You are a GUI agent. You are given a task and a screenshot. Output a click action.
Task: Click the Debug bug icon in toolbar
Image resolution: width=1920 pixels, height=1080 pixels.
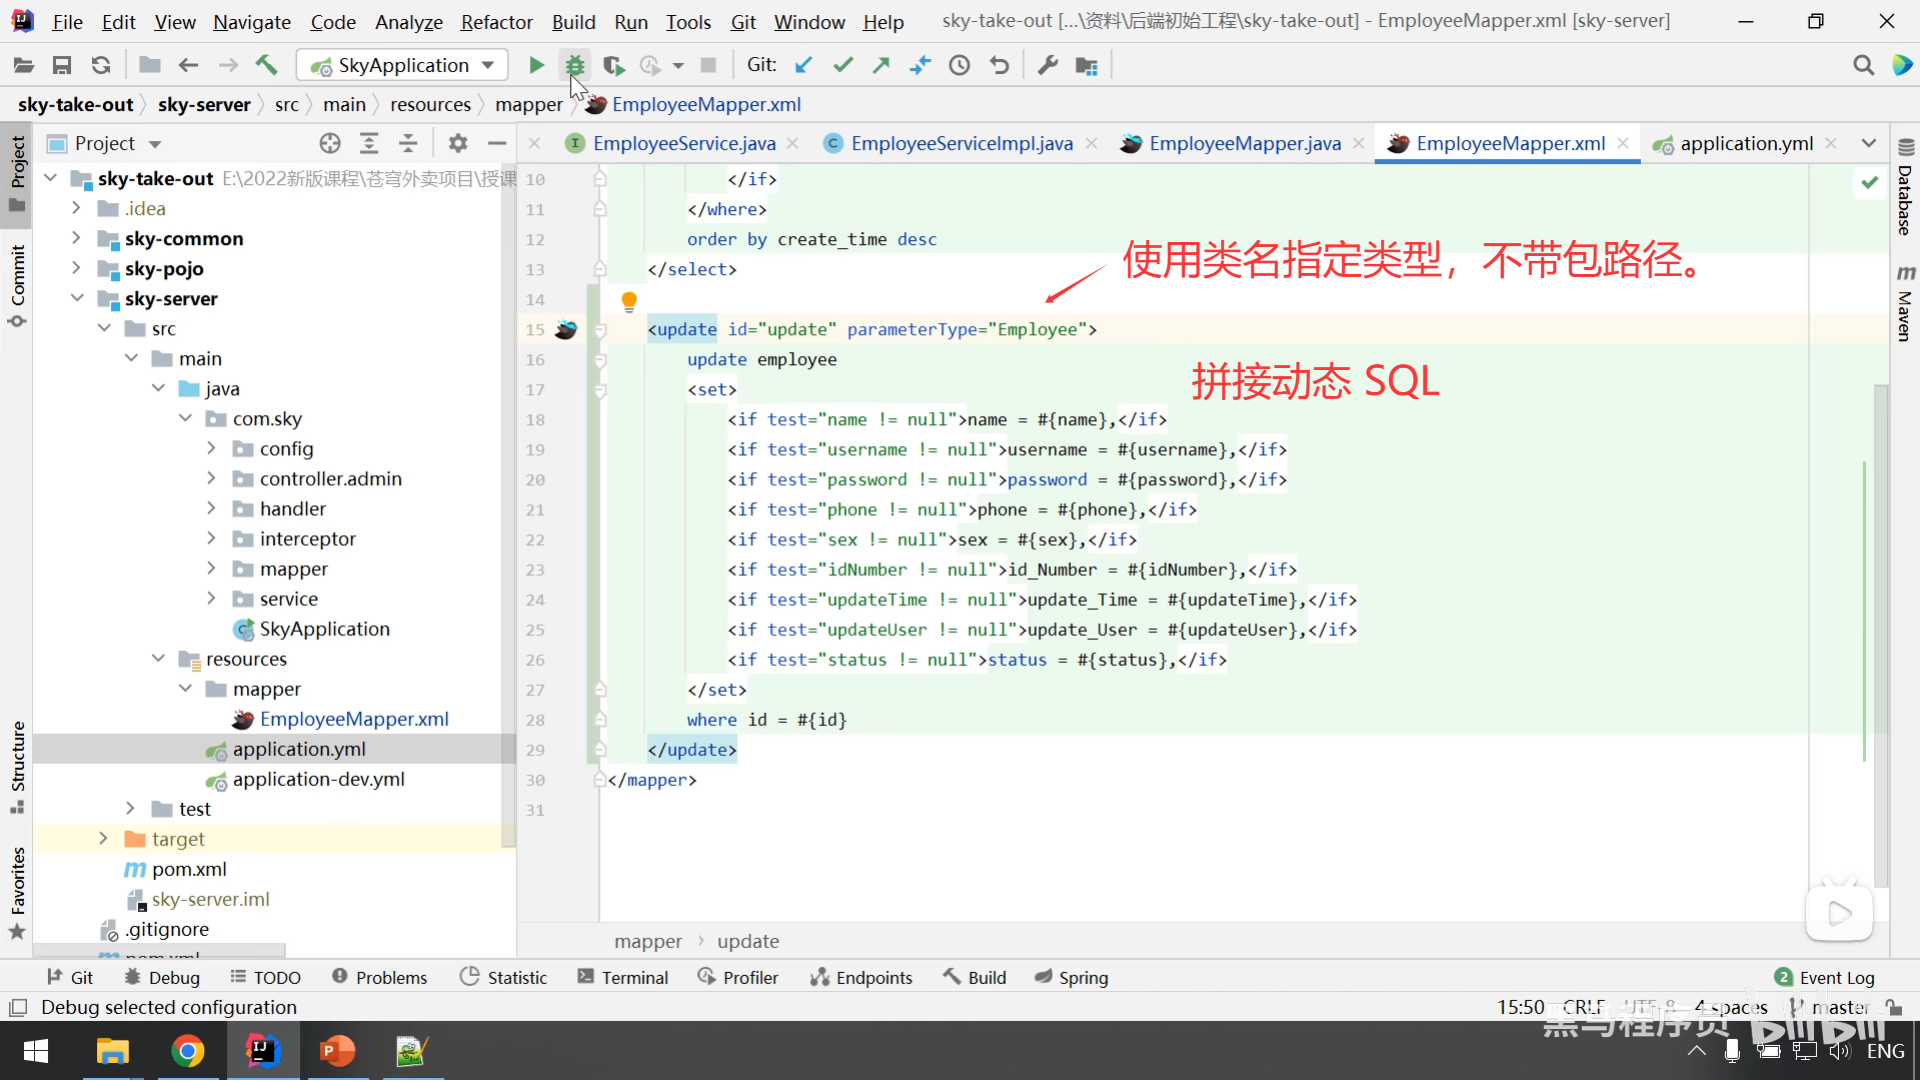pyautogui.click(x=575, y=65)
